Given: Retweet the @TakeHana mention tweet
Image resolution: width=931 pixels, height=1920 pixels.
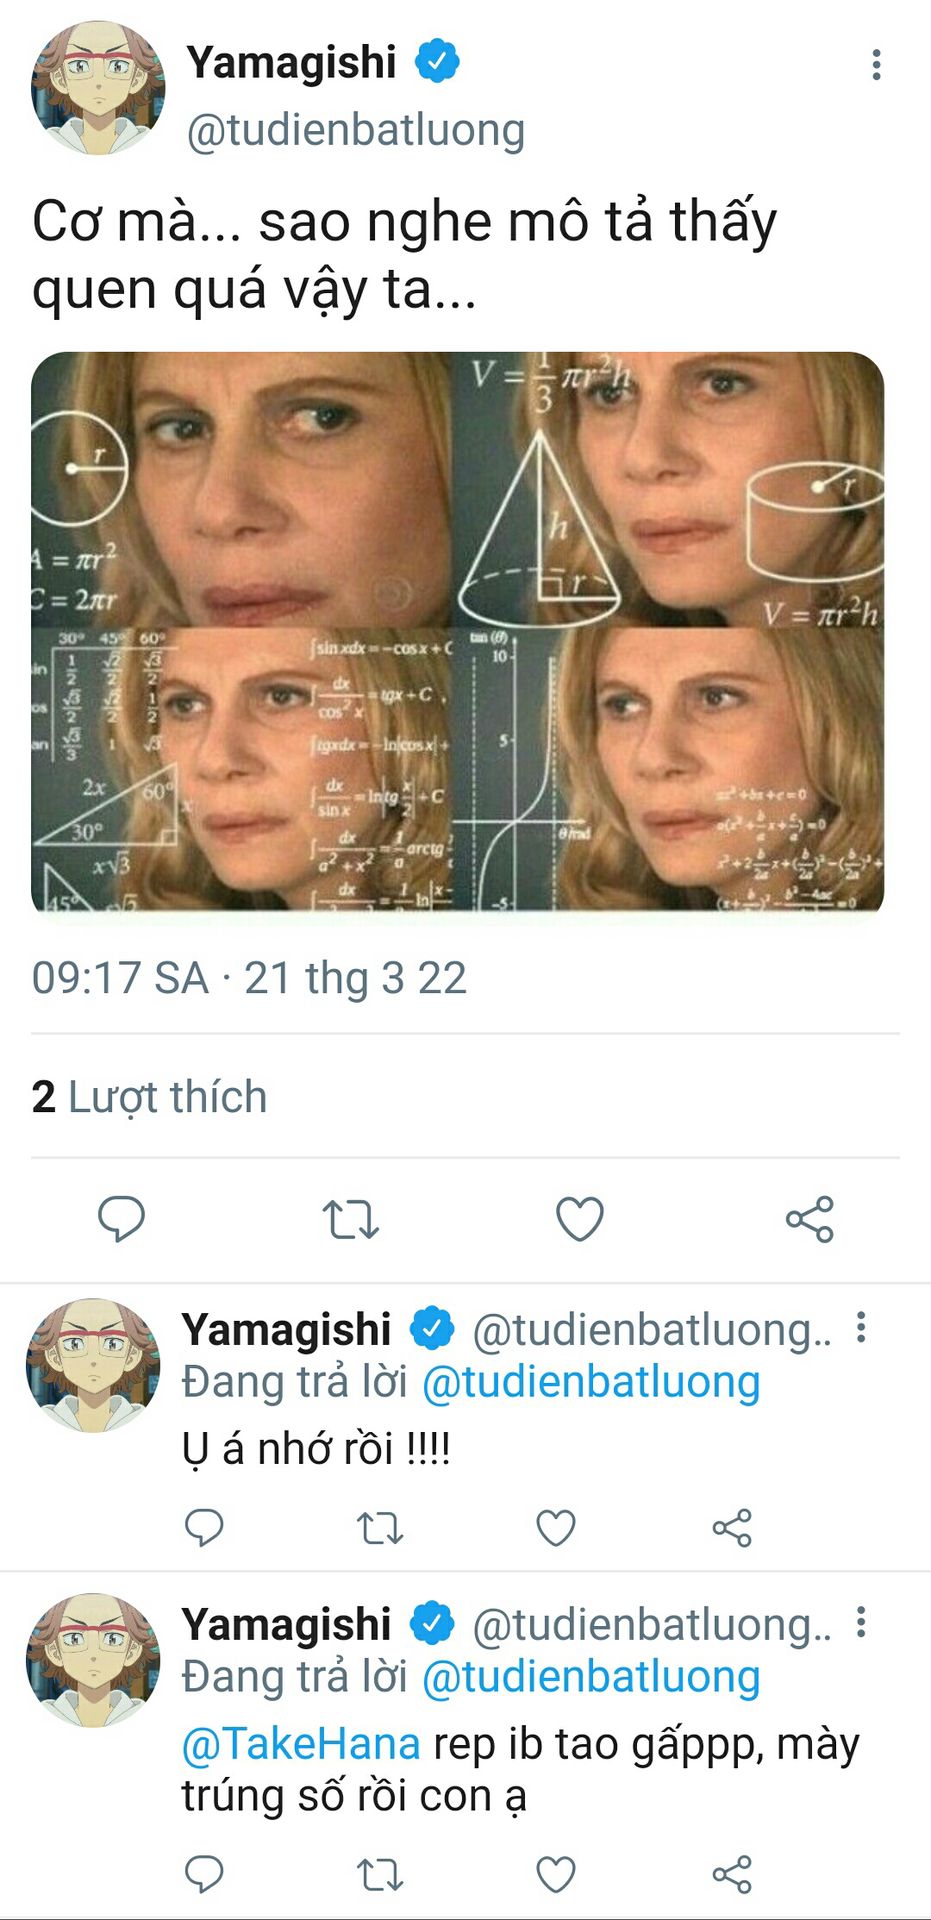Looking at the screenshot, I should pos(380,1875).
